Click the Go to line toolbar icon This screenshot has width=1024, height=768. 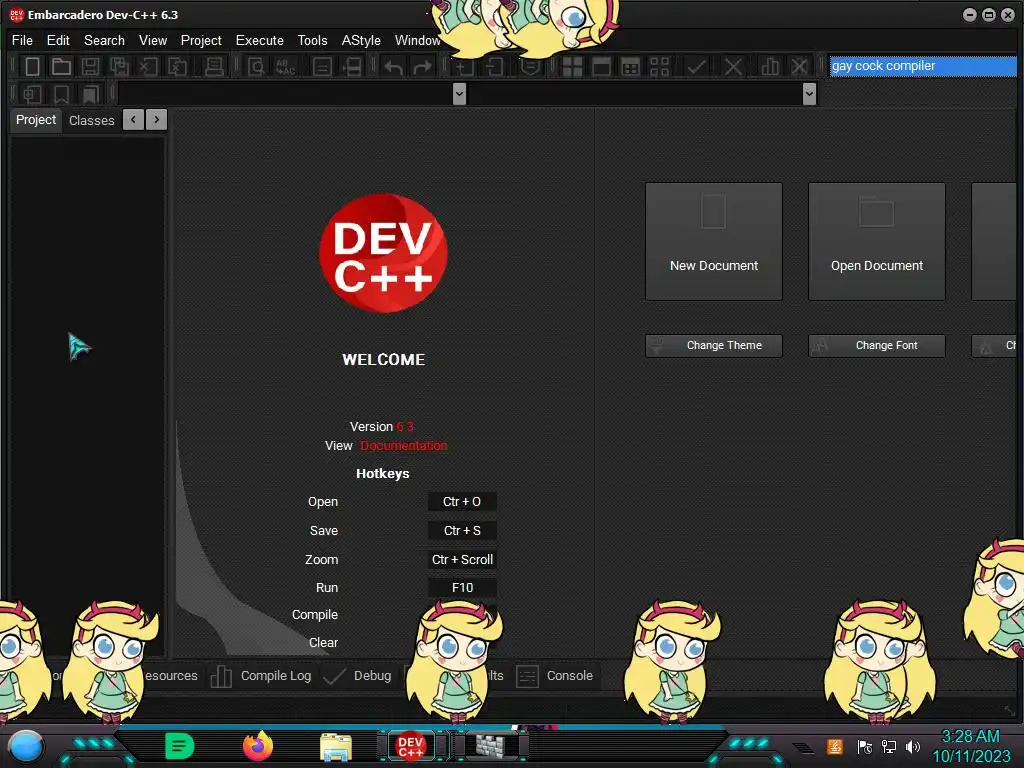(351, 66)
